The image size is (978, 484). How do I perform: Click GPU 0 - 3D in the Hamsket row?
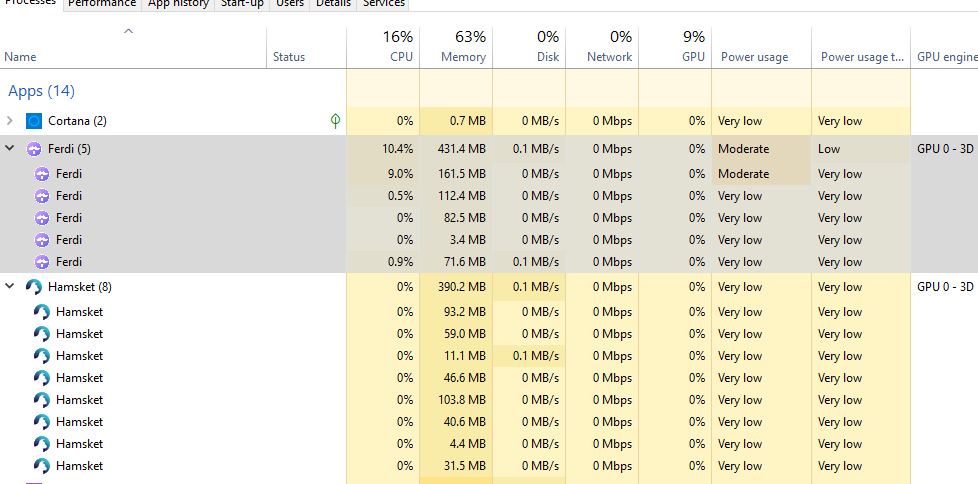pos(945,287)
